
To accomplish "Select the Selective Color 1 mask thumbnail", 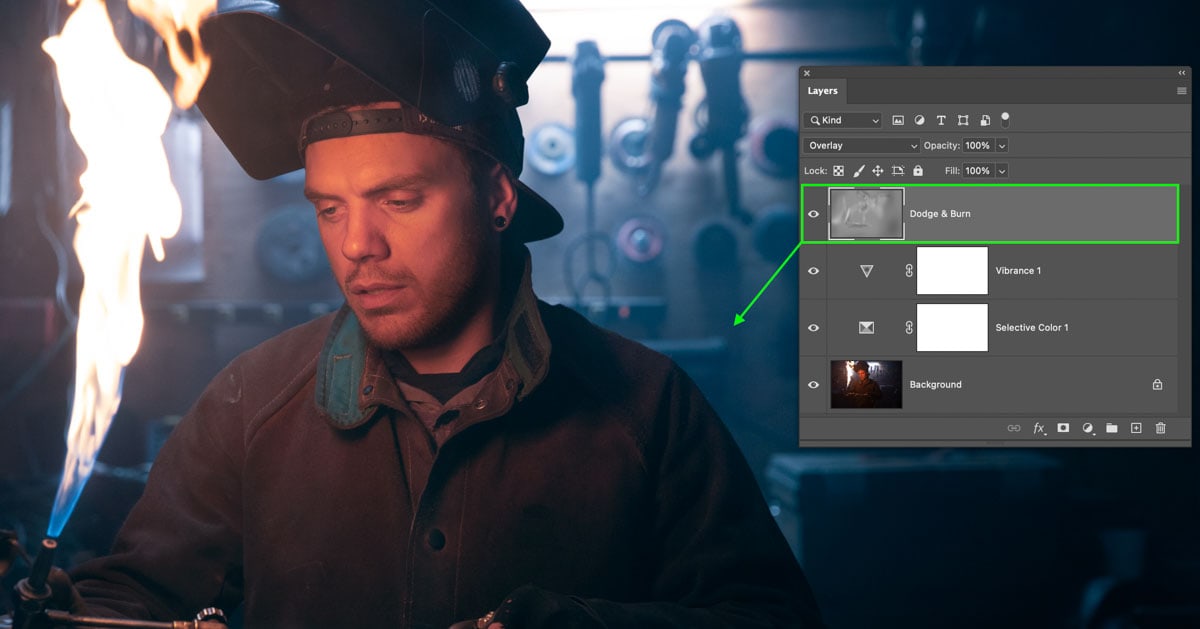I will [x=952, y=328].
